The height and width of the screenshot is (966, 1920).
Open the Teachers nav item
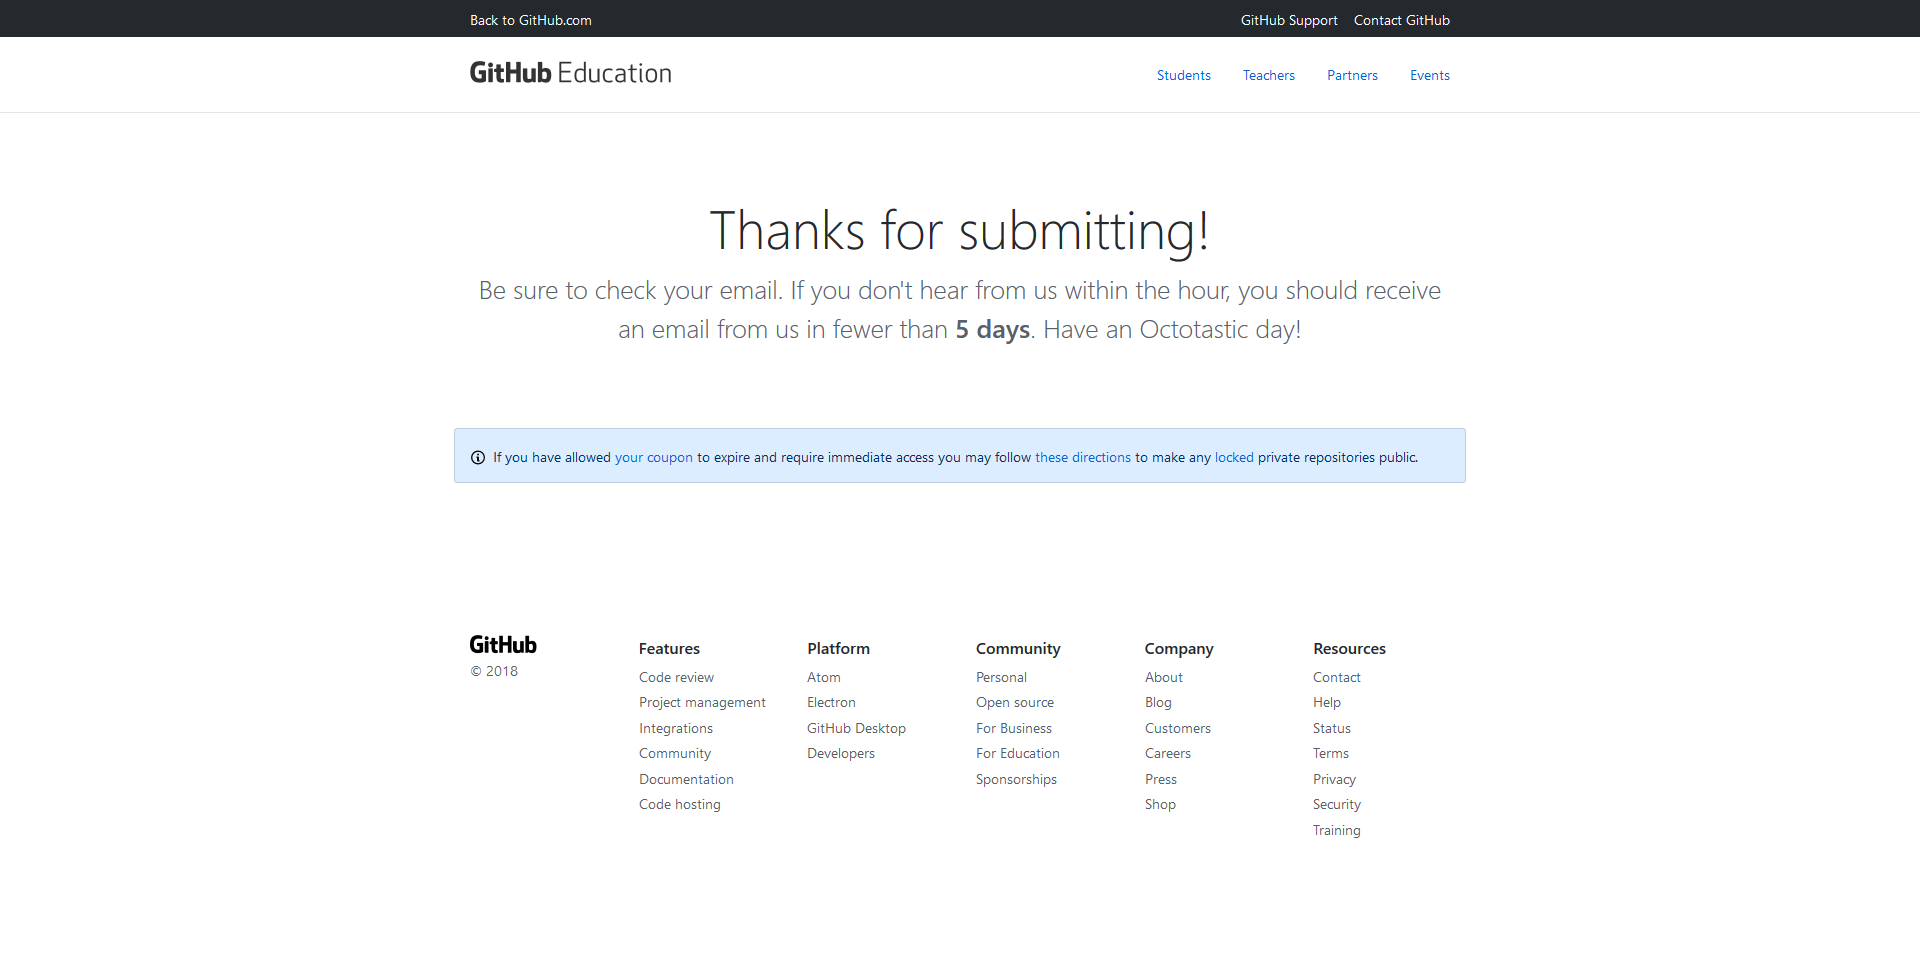[1269, 75]
